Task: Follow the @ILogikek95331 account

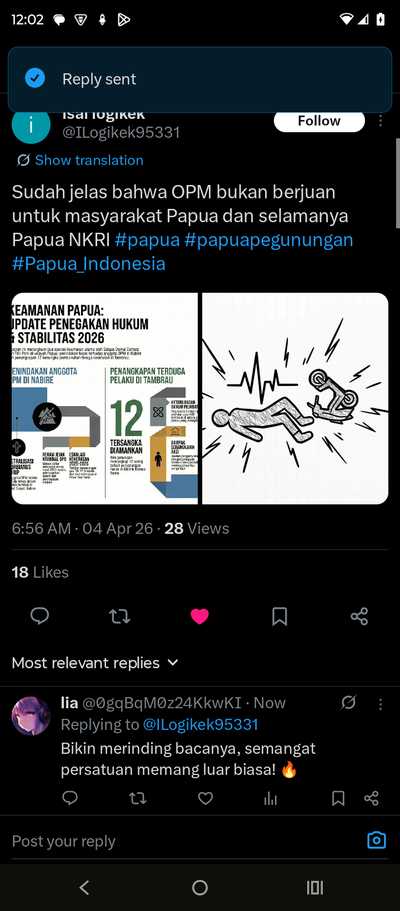Action: pyautogui.click(x=319, y=121)
